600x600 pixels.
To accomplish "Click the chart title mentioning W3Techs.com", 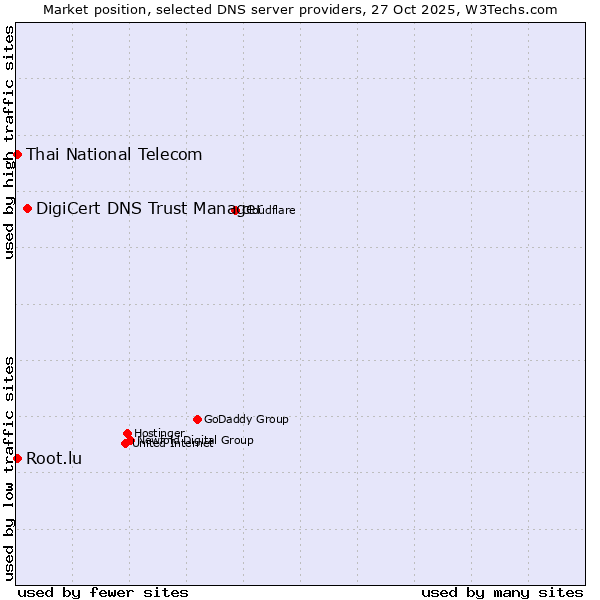I will click(300, 9).
